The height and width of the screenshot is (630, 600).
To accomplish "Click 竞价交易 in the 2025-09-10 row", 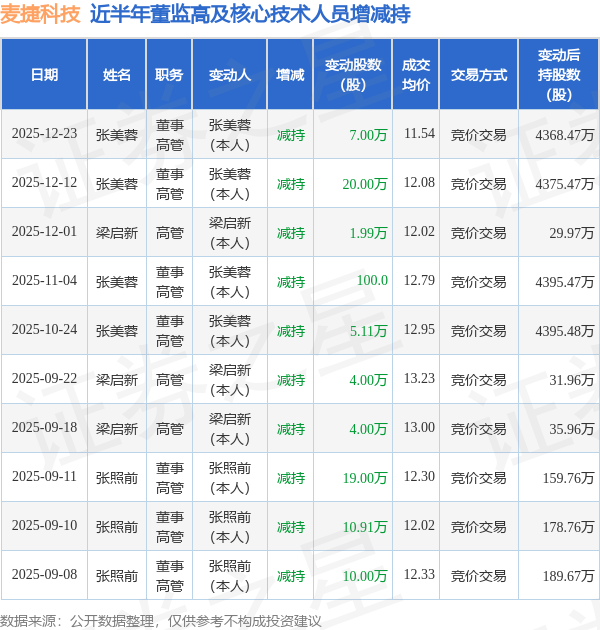I will pyautogui.click(x=479, y=527).
